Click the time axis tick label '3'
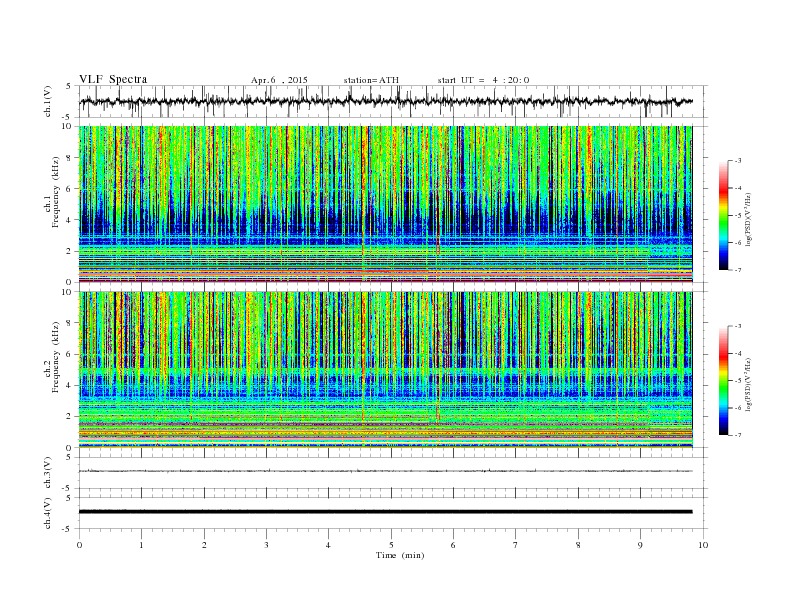The image size is (792, 612). click(266, 545)
